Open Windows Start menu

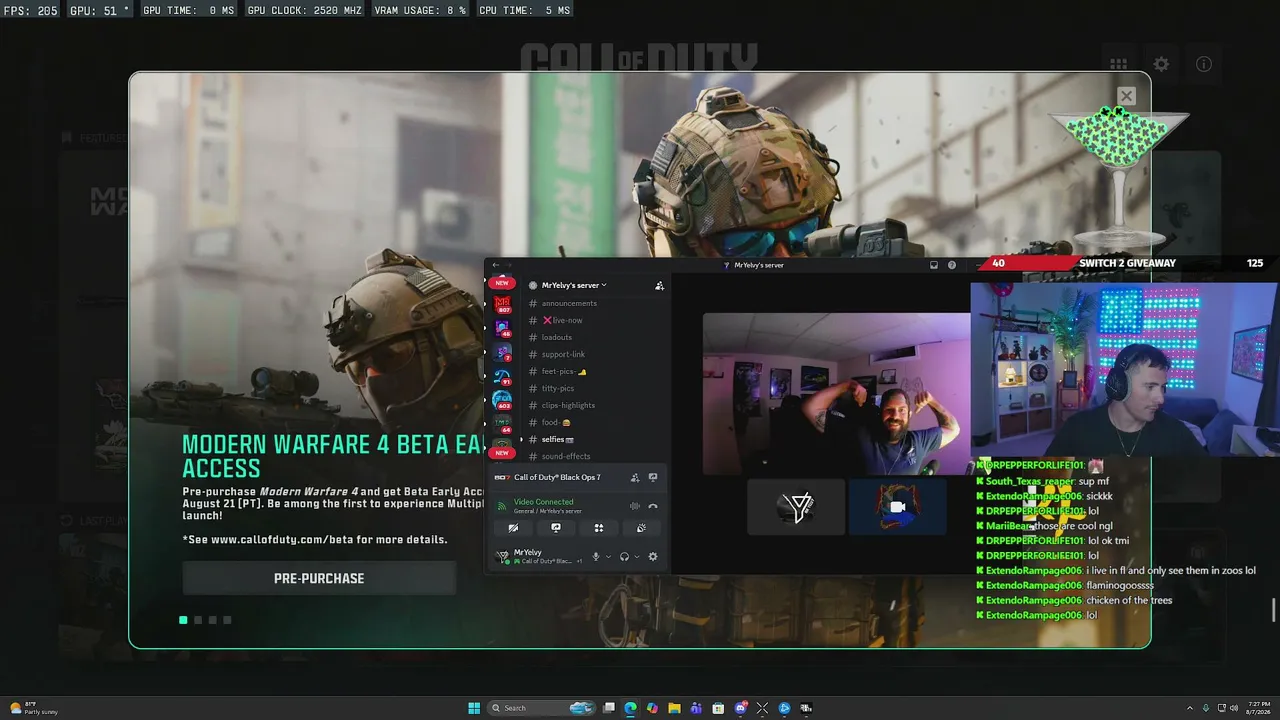coord(474,708)
